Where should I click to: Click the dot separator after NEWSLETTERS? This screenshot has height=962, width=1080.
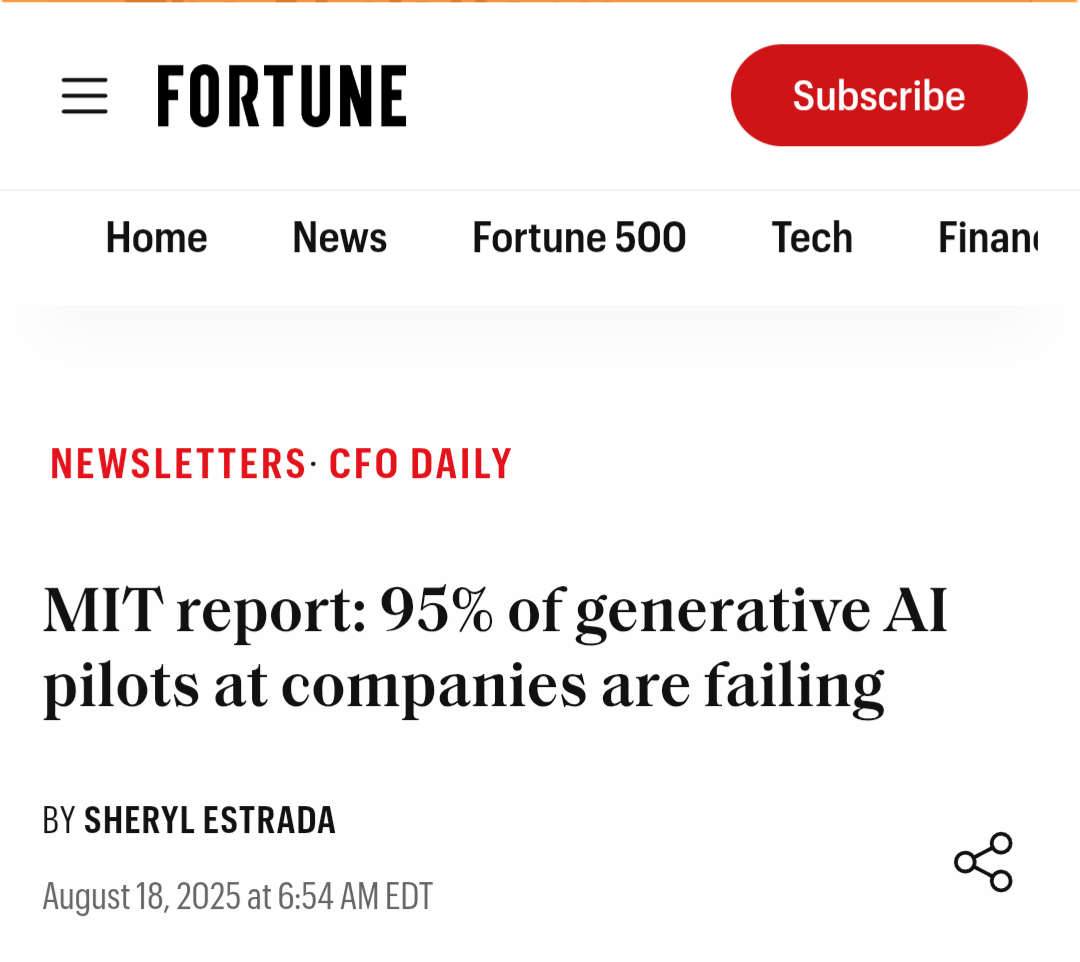(313, 464)
